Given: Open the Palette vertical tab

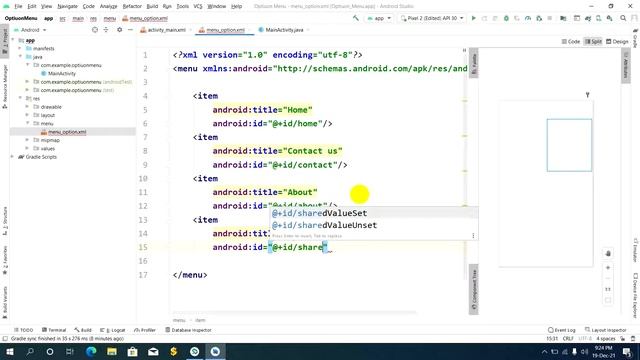Looking at the screenshot, I should pyautogui.click(x=473, y=64).
